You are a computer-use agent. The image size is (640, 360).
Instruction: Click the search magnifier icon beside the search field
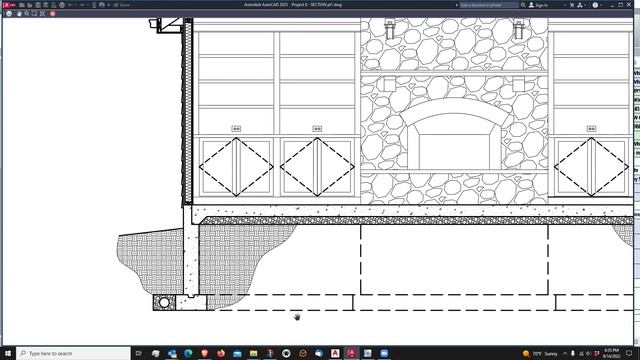(523, 5)
